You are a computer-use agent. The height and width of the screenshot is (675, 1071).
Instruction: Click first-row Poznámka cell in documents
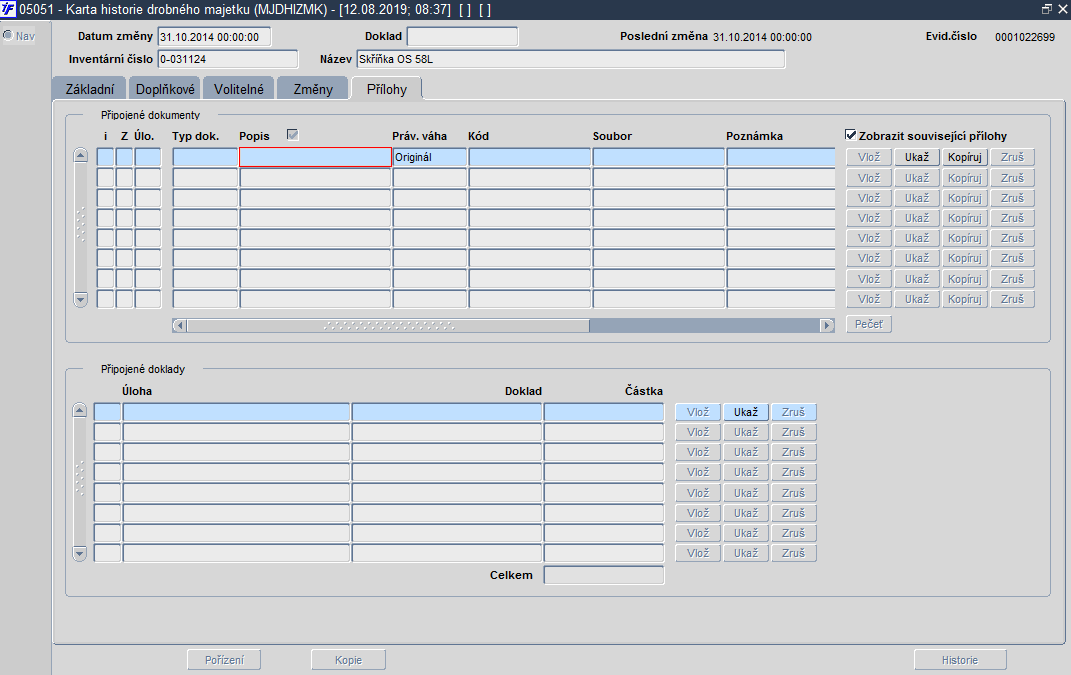click(x=781, y=157)
